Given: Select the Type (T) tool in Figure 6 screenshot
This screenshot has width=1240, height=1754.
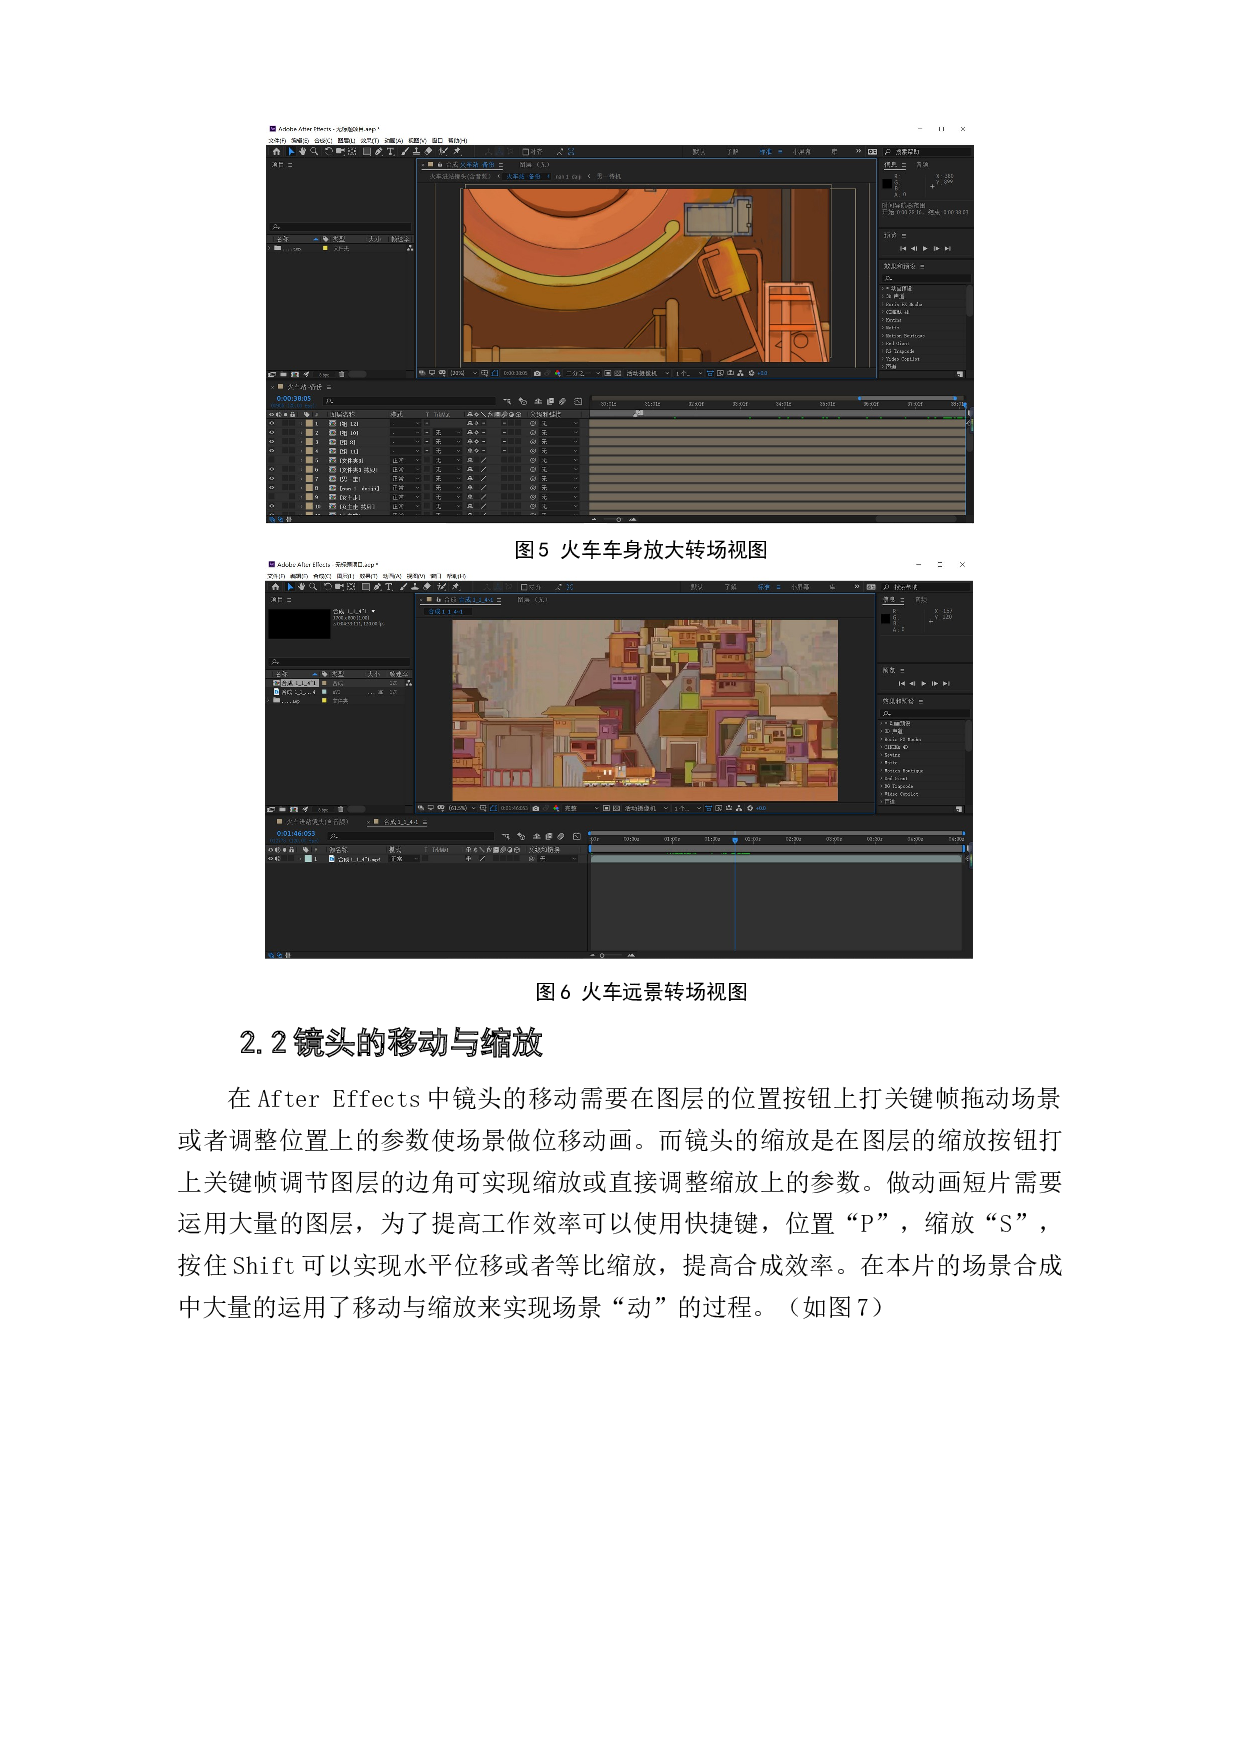Looking at the screenshot, I should pyautogui.click(x=389, y=587).
